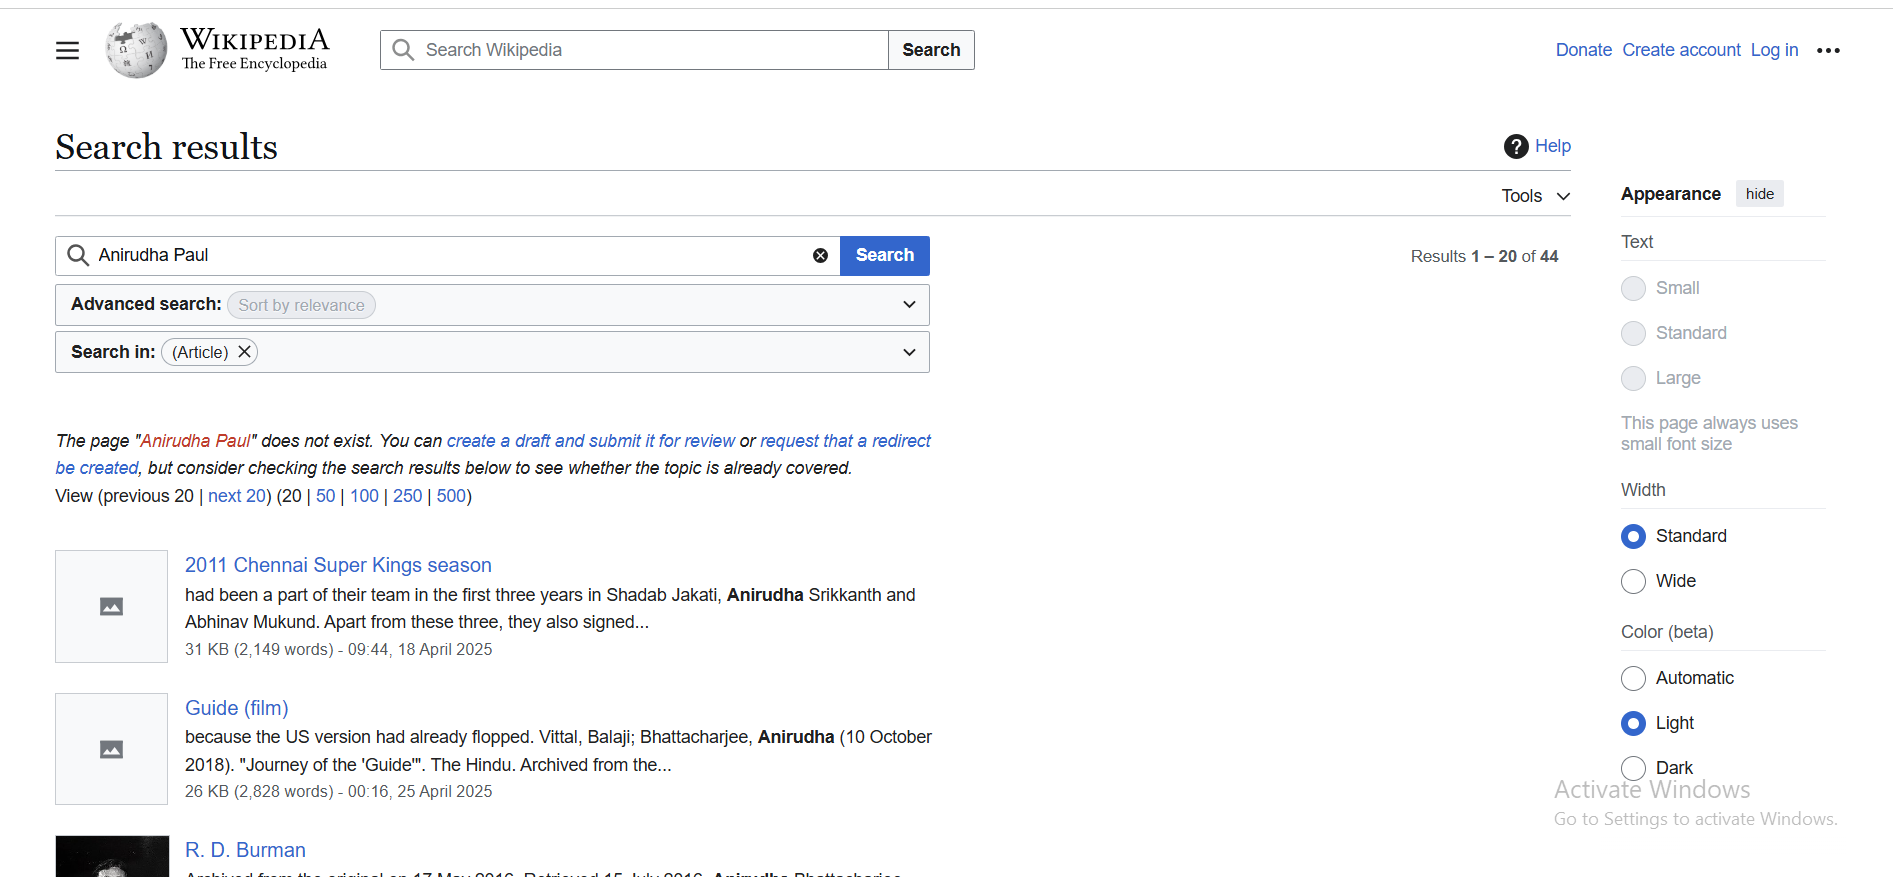
Task: Select Wide width option
Action: (x=1633, y=581)
